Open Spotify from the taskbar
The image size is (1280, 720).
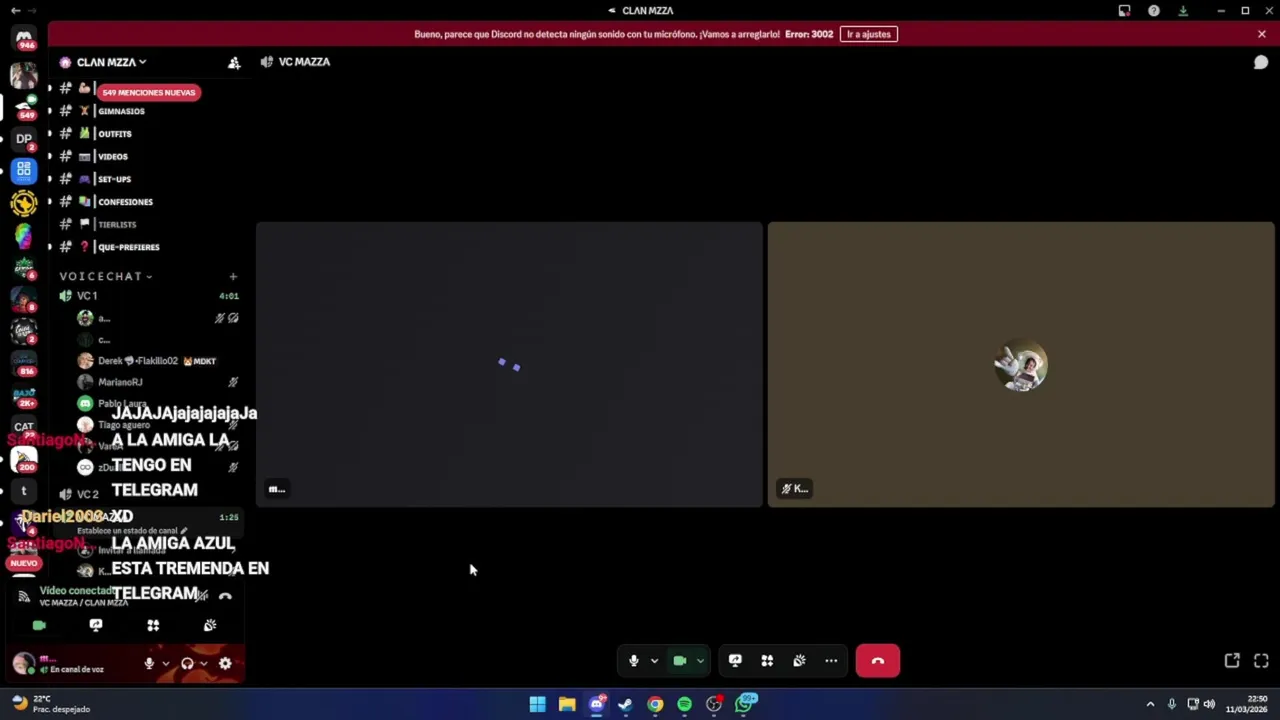684,704
